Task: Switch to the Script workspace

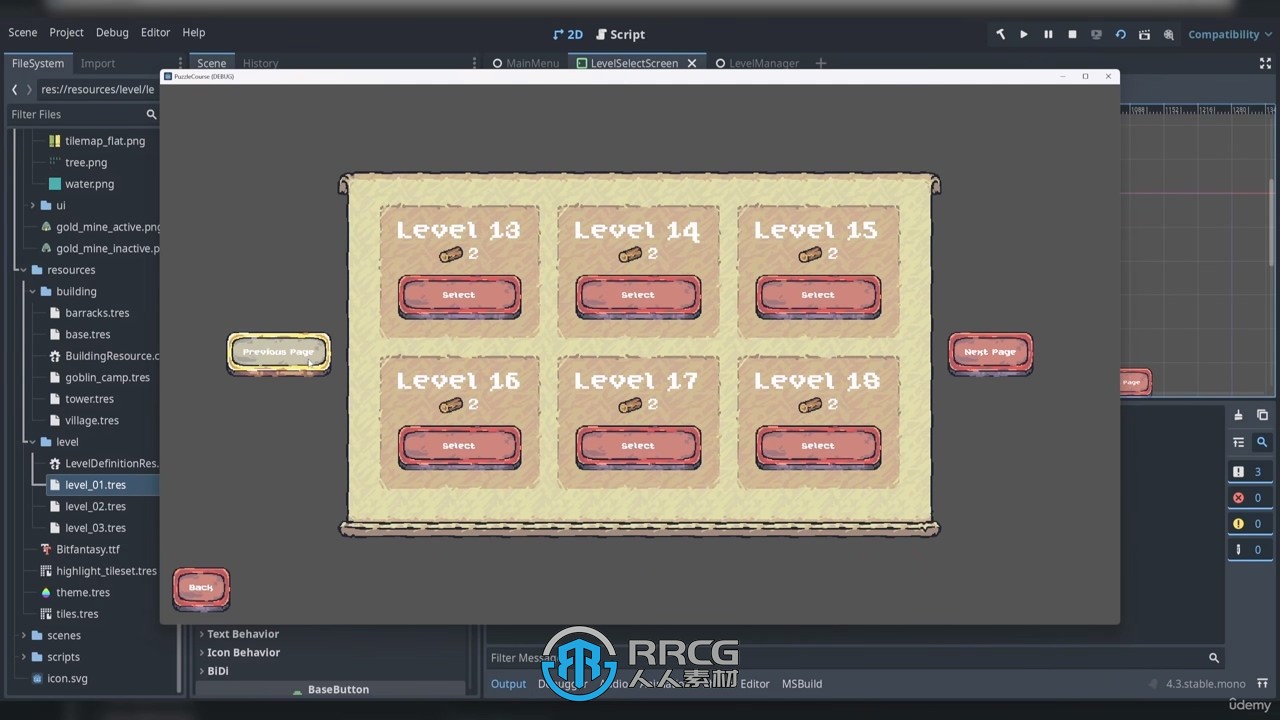Action: pos(620,34)
